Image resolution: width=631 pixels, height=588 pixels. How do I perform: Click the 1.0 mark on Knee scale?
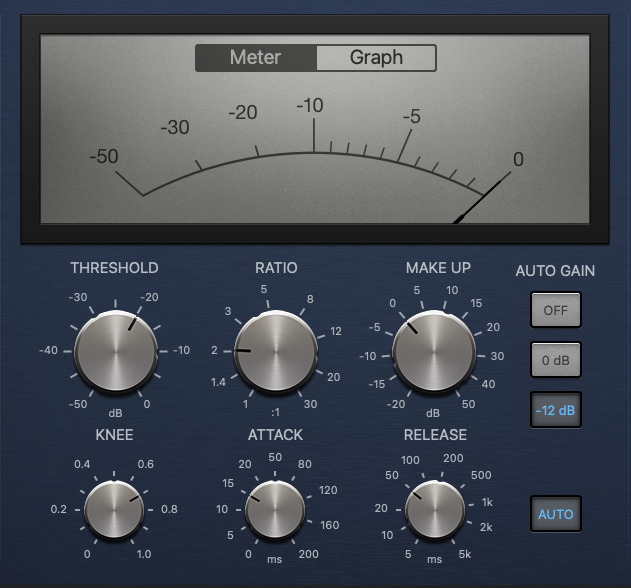pos(144,554)
